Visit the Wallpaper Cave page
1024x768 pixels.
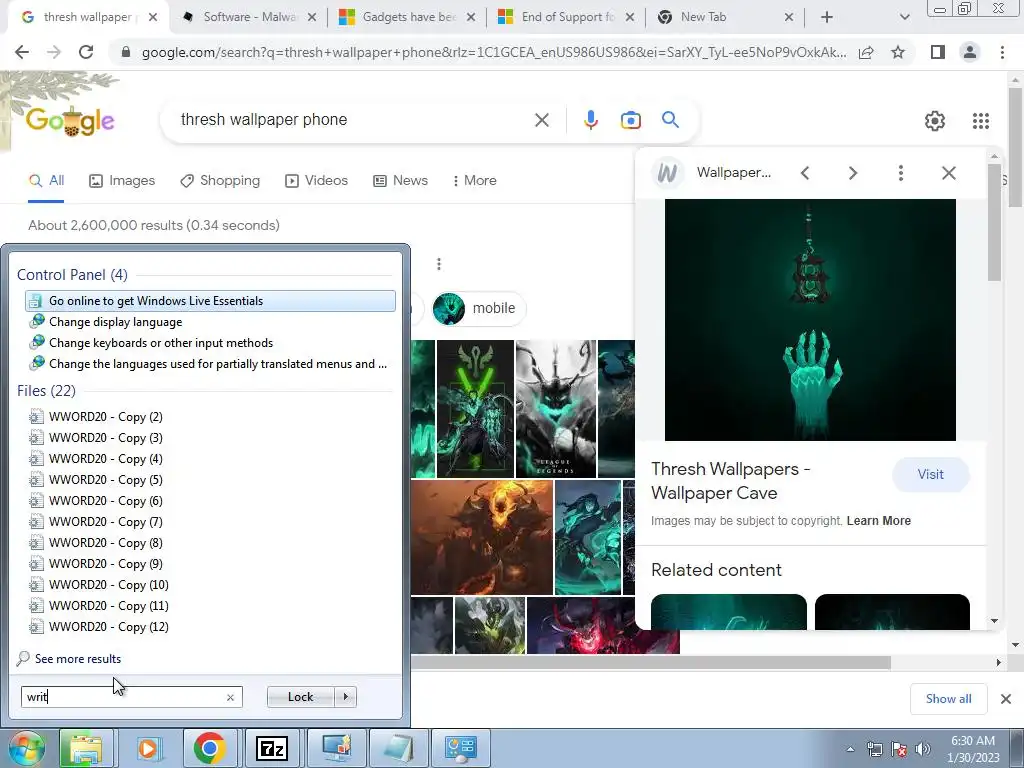pos(930,475)
